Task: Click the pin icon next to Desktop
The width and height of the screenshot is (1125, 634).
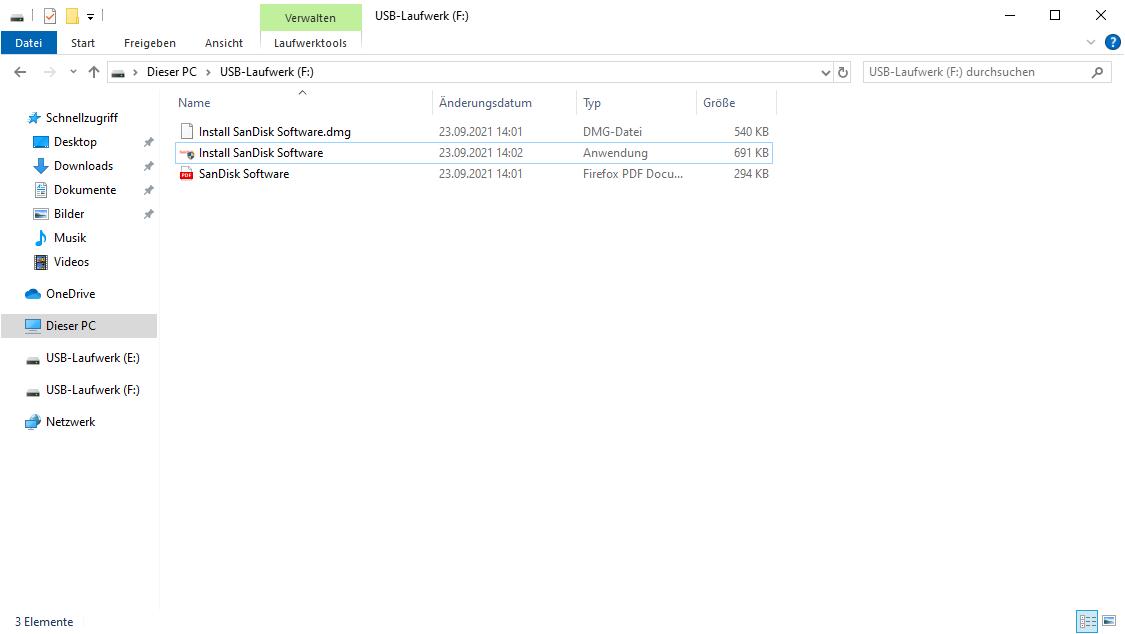Action: click(x=149, y=142)
